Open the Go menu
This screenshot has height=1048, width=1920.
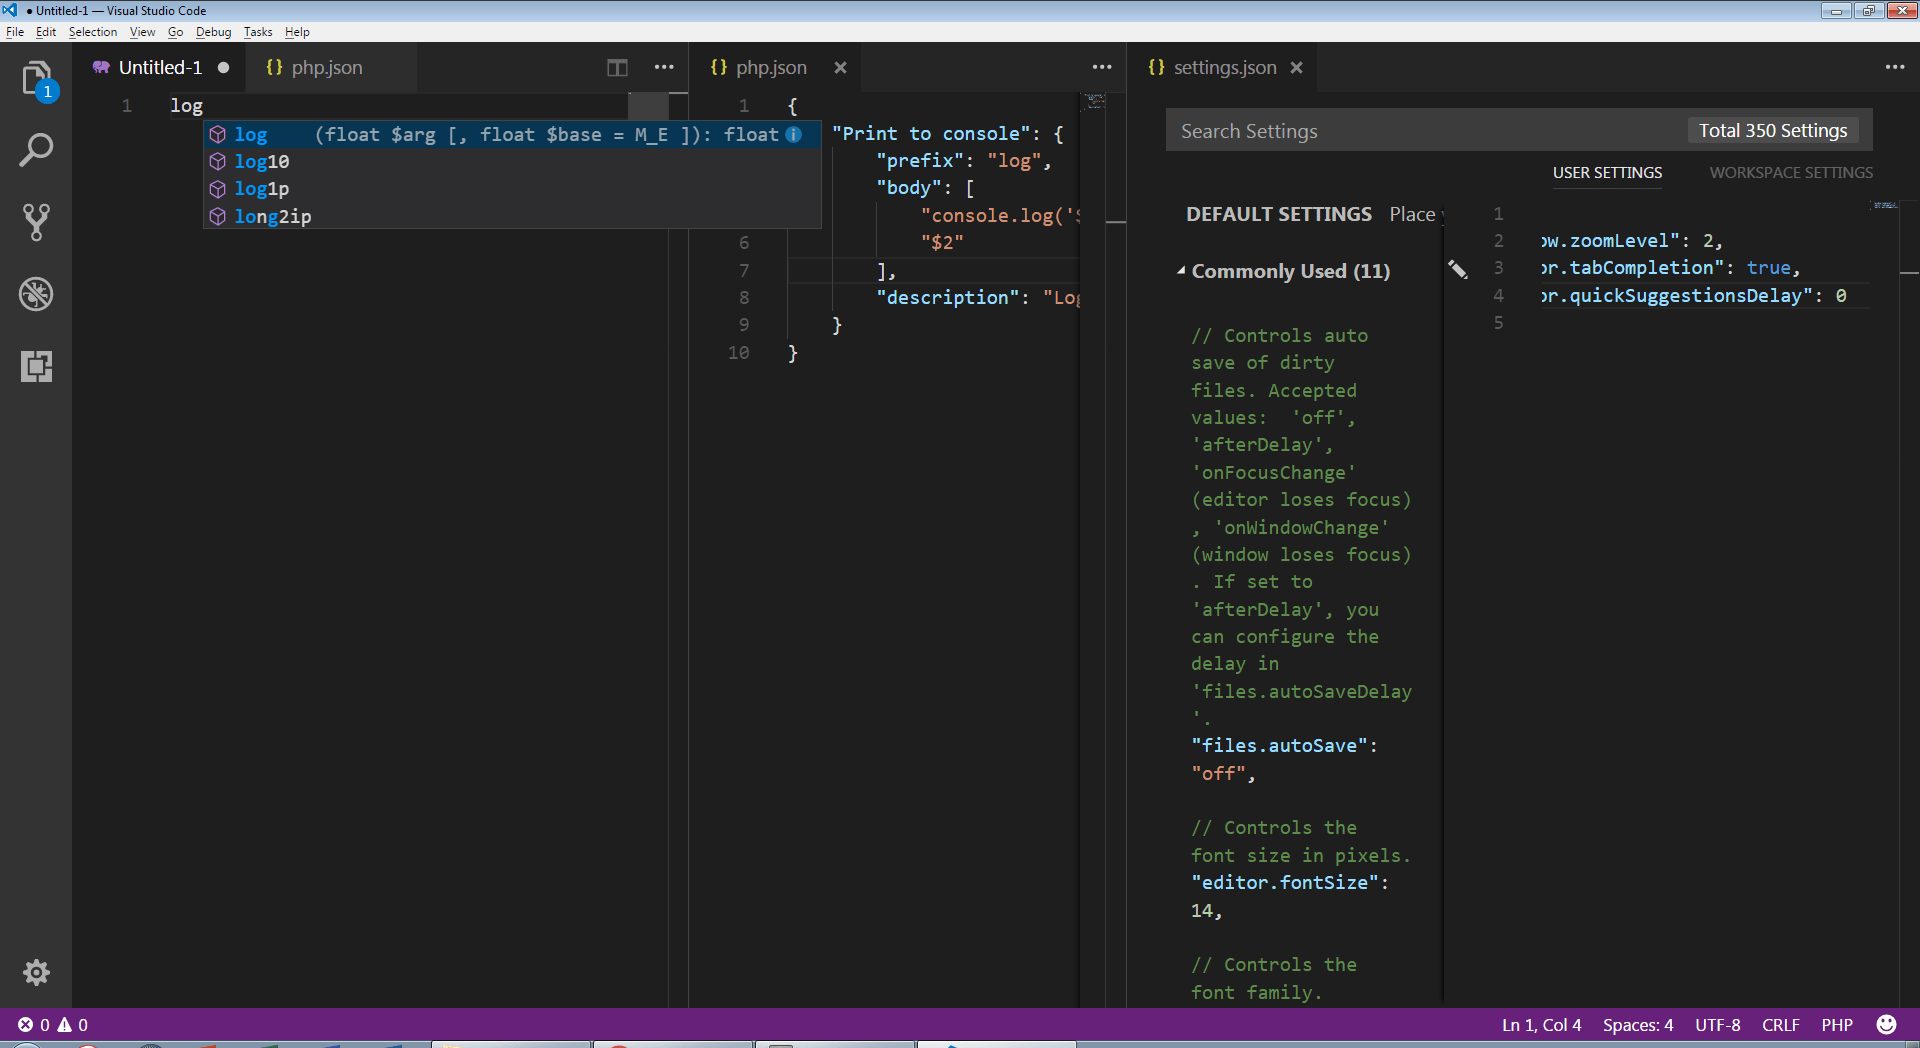tap(175, 32)
